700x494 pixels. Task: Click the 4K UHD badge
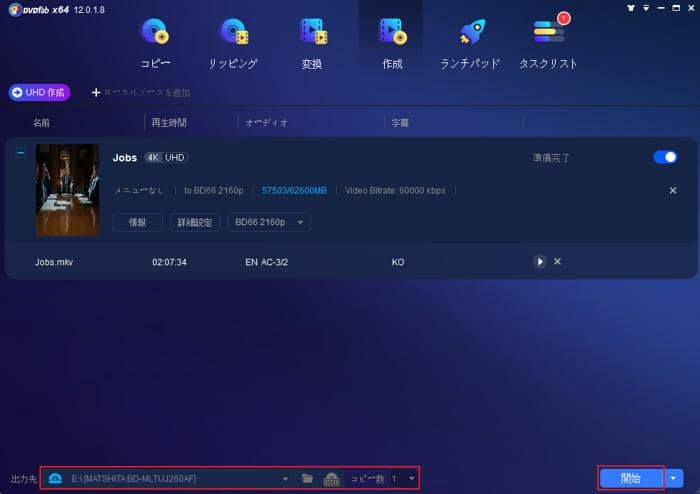click(x=166, y=158)
